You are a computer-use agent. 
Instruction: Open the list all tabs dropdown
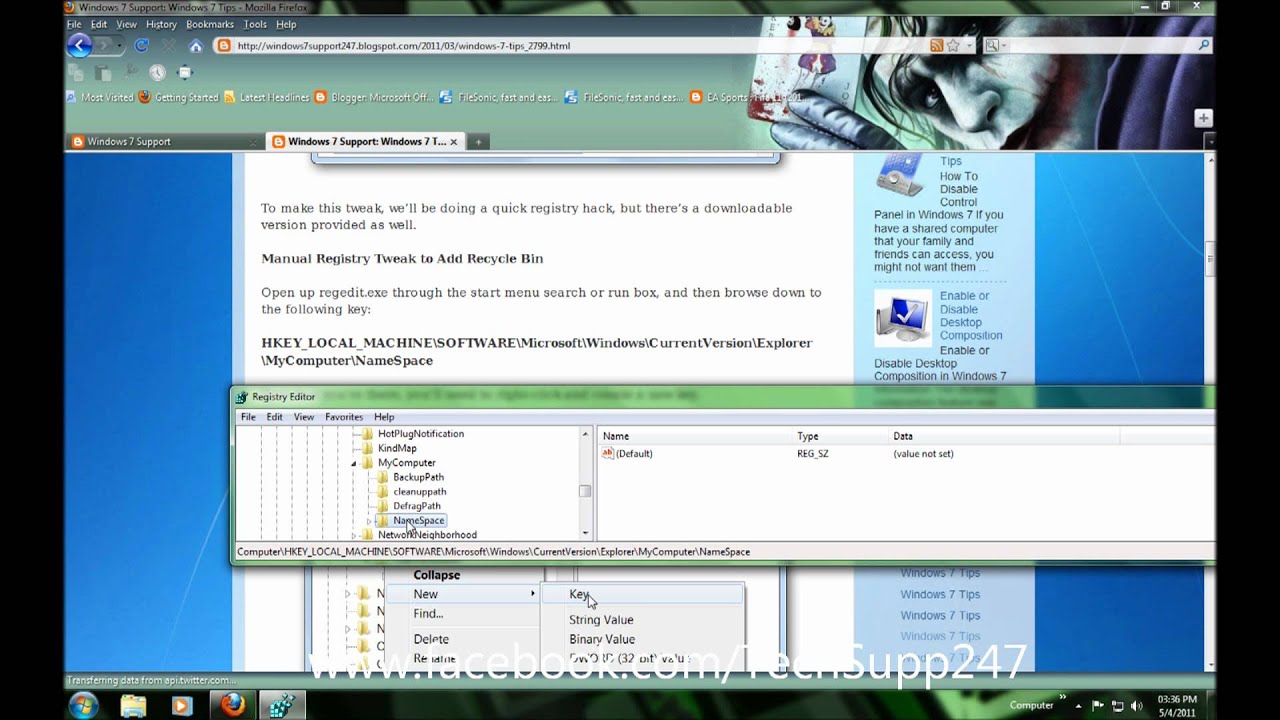click(x=1210, y=142)
